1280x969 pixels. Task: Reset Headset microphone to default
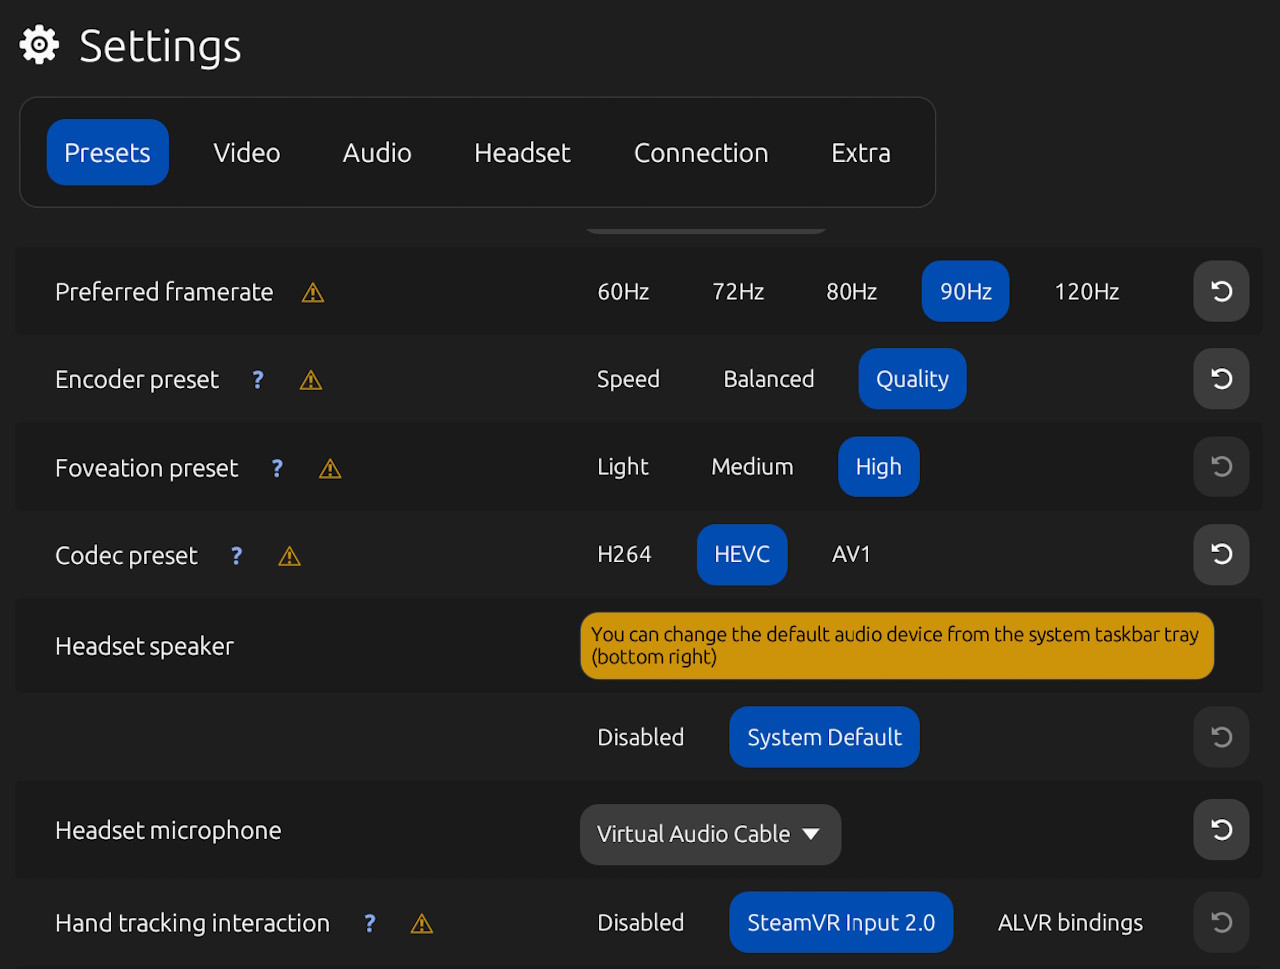(1221, 830)
